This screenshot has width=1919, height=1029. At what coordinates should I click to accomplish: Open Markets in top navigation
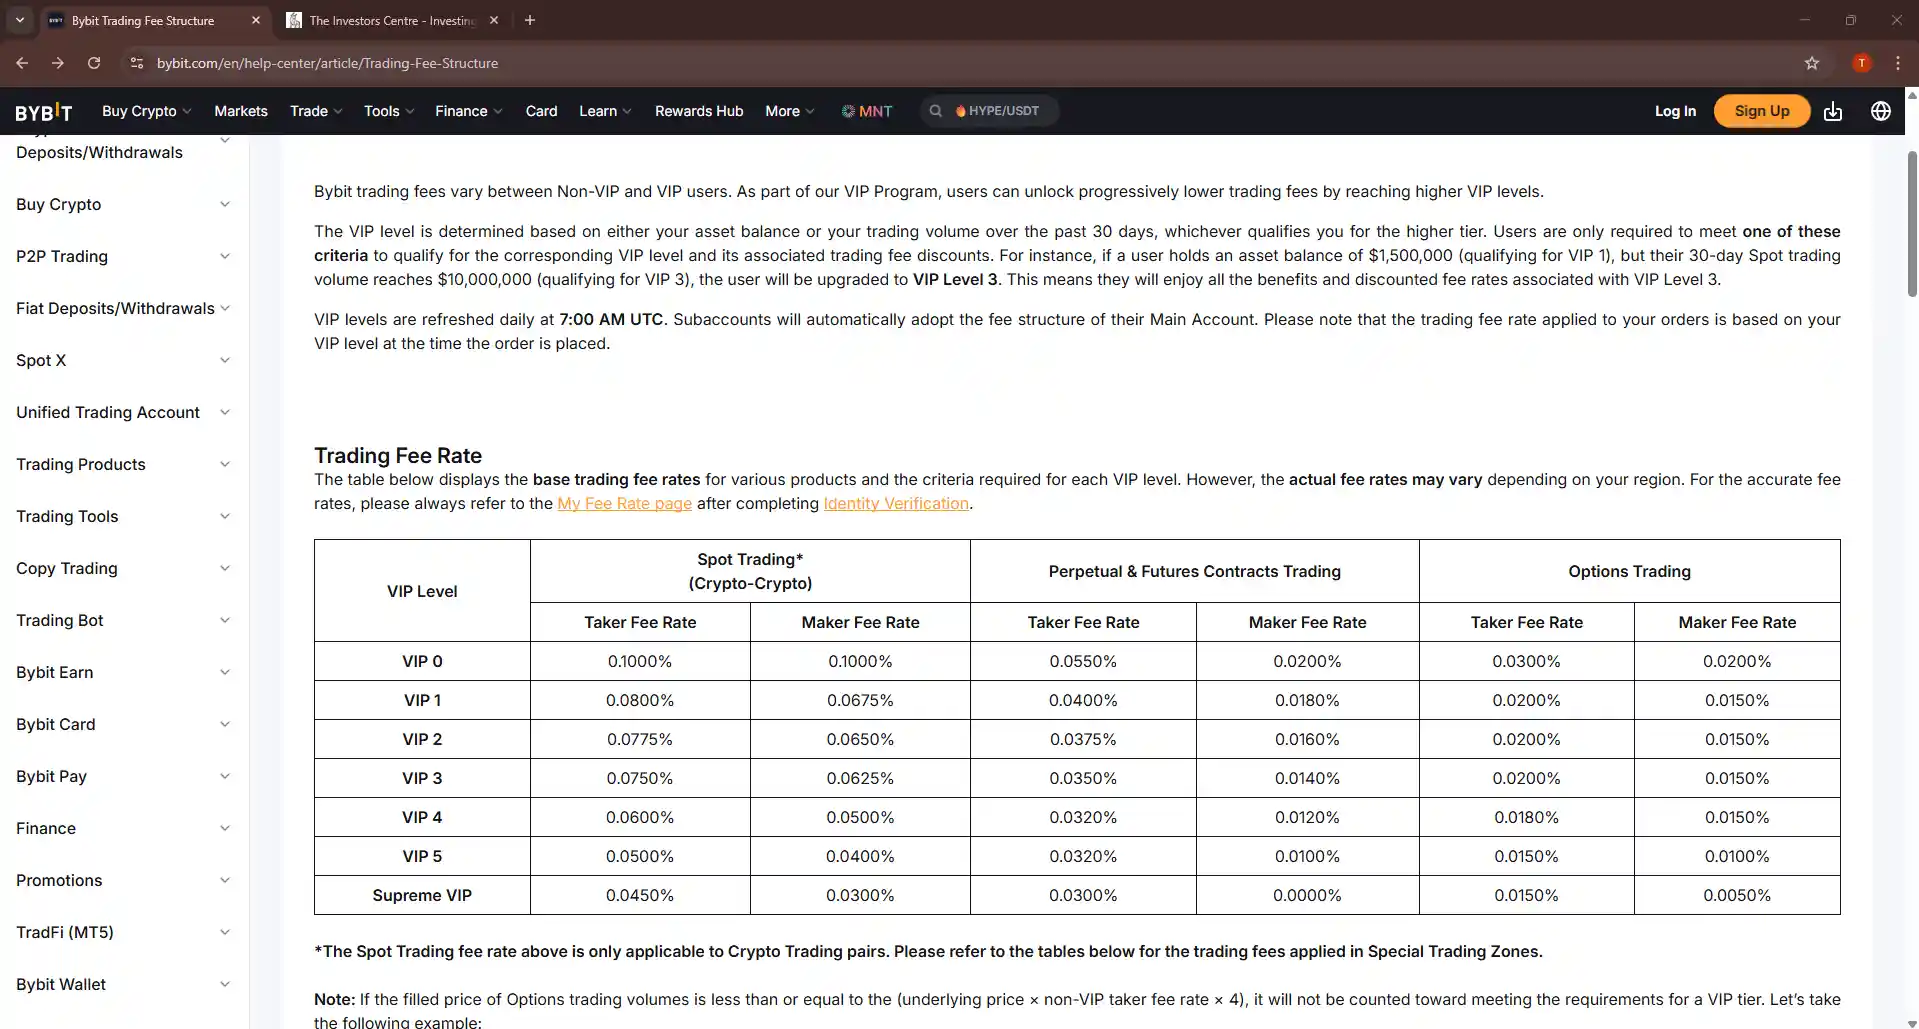241,111
